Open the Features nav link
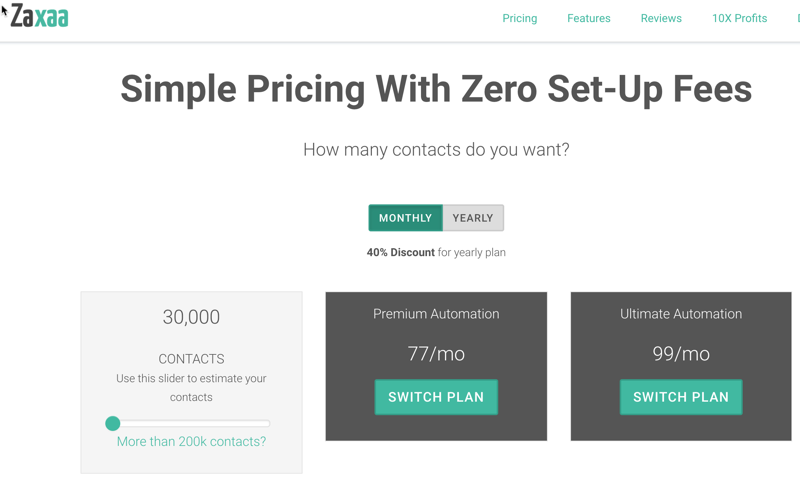Screen dimensions: 800x477 point(589,18)
